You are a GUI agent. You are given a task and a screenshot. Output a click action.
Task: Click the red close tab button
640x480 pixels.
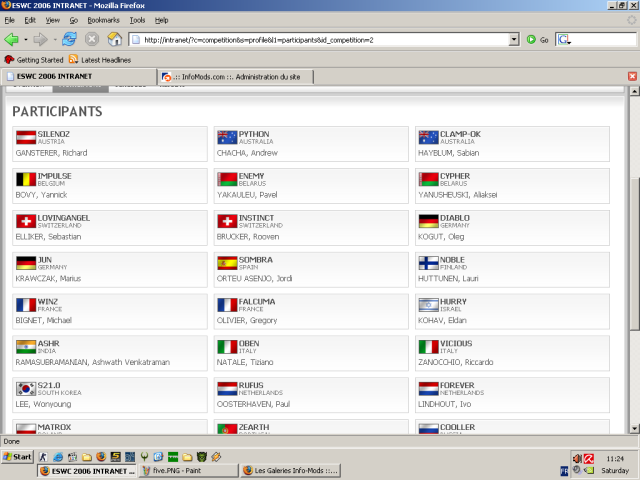point(632,76)
